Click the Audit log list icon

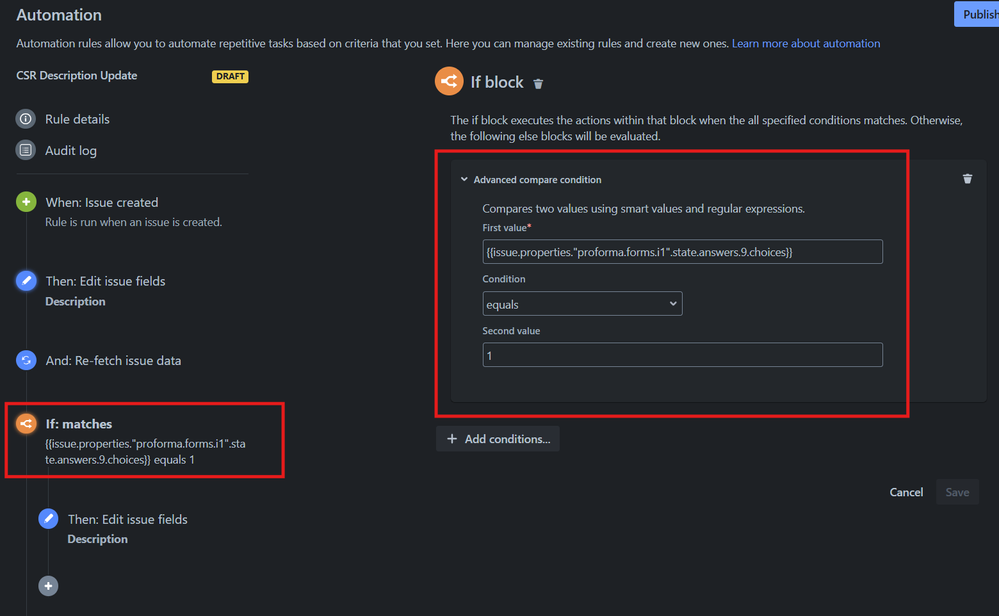click(25, 150)
